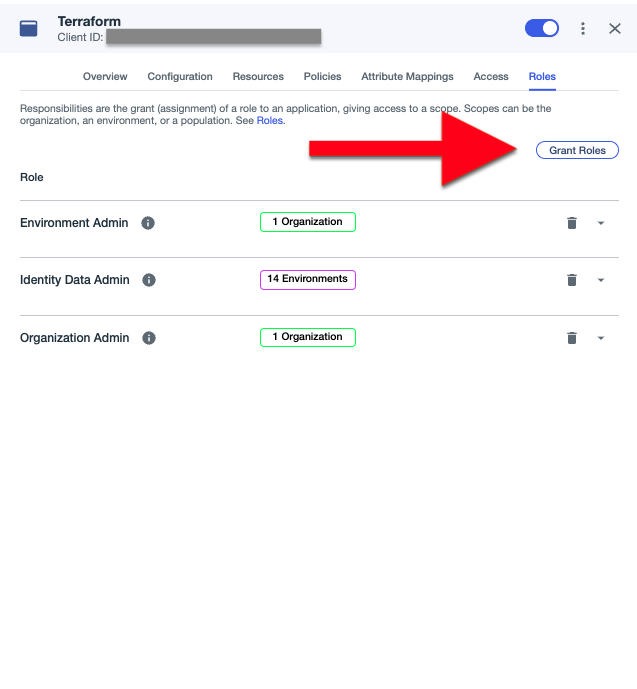Show info for Identity Data Admin role
Image resolution: width=637 pixels, height=689 pixels.
coord(149,280)
